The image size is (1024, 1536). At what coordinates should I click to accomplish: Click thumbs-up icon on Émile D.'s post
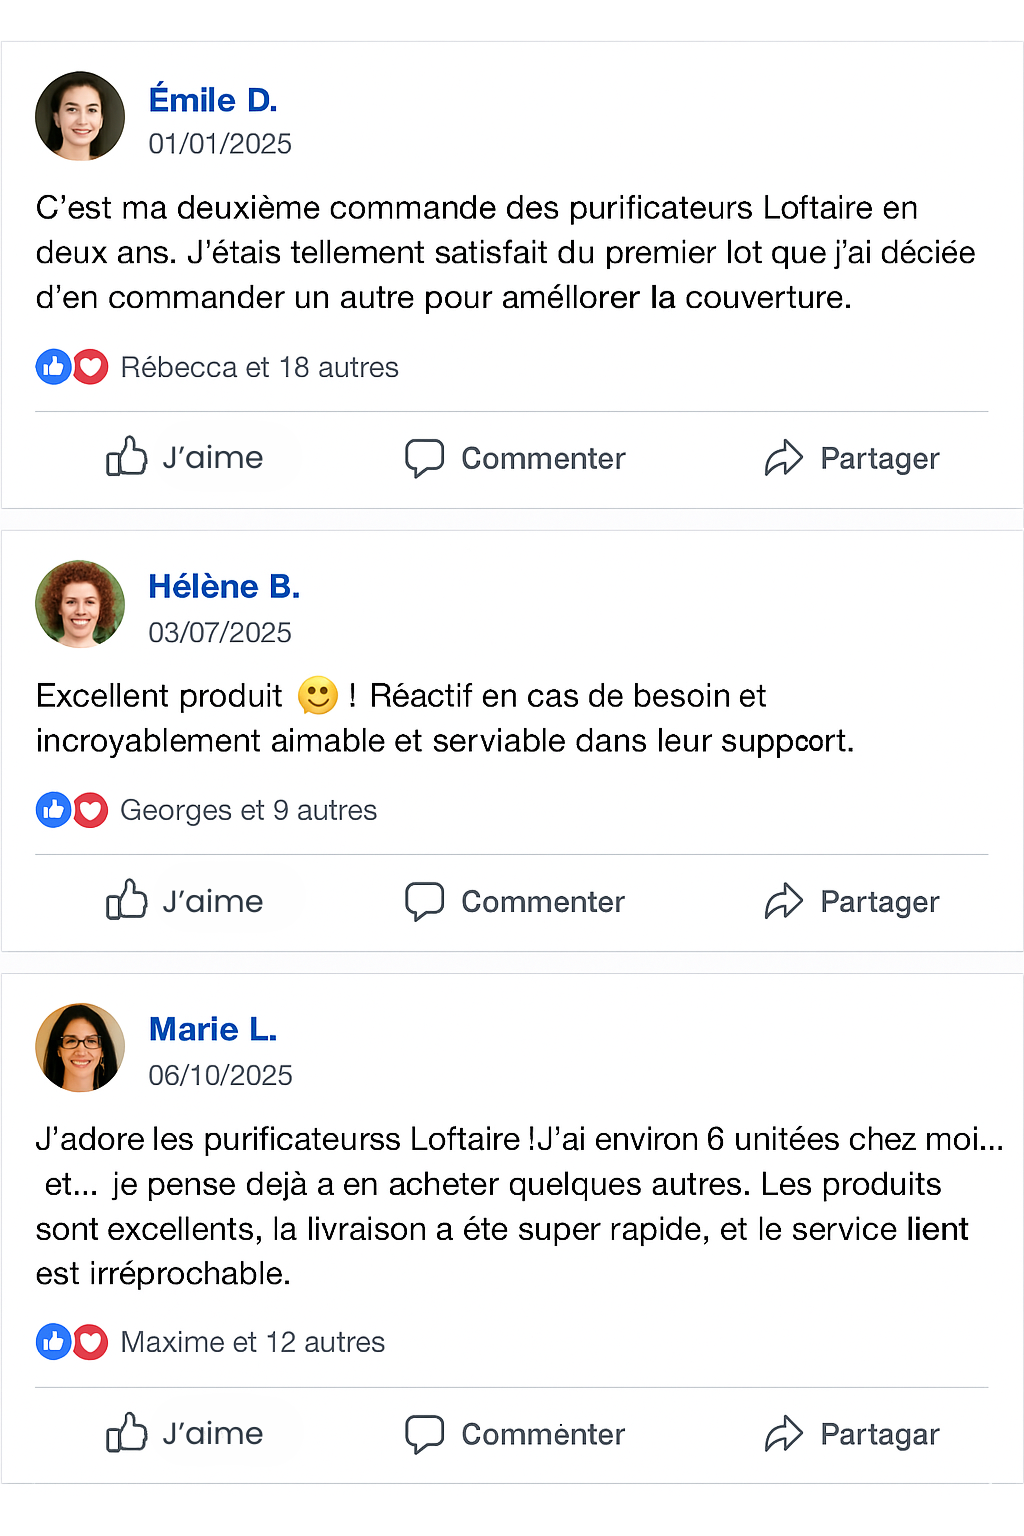click(127, 457)
